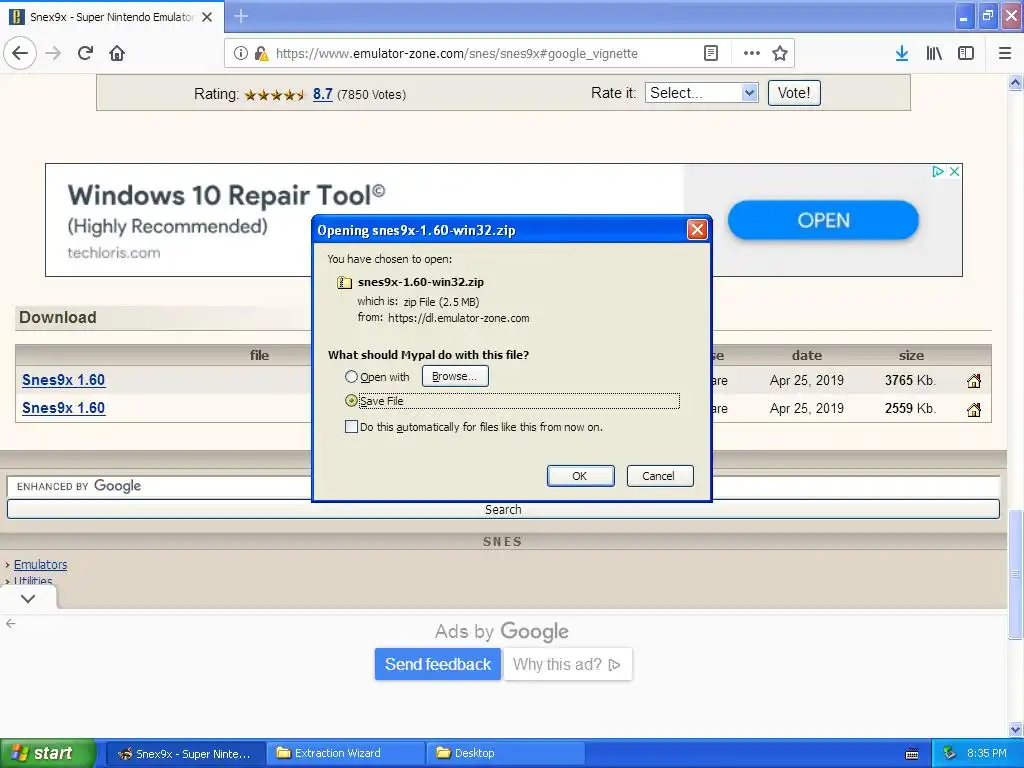
Task: Bookmark this page with the star icon
Action: (x=780, y=54)
